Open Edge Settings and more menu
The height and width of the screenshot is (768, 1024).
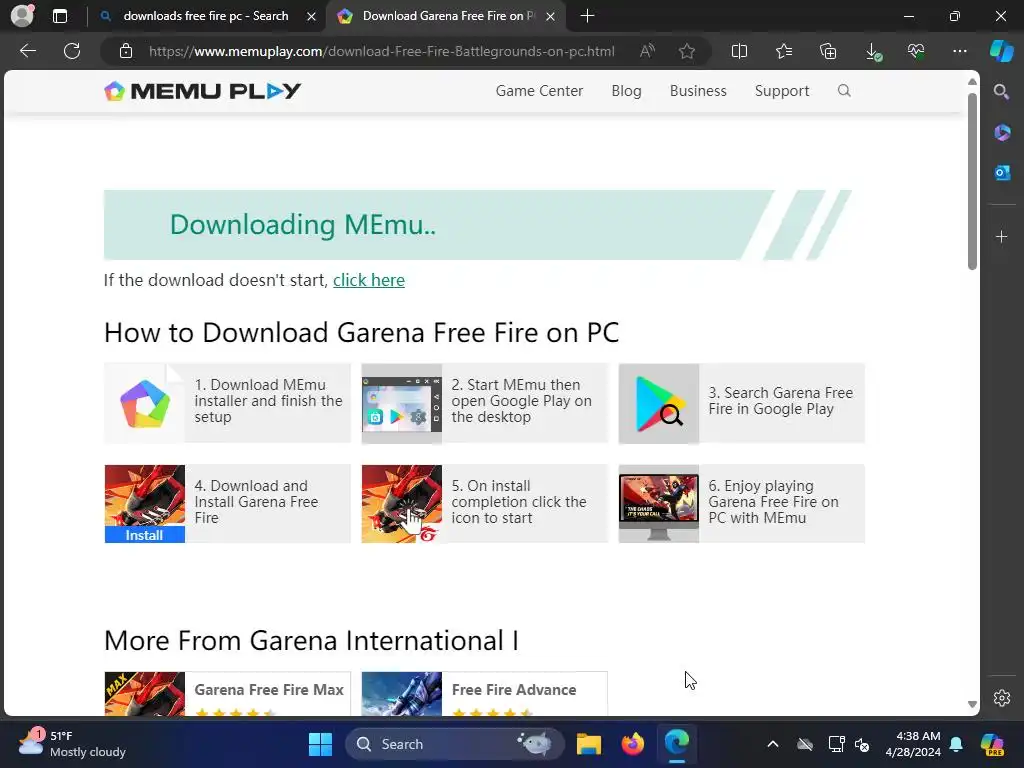[x=959, y=51]
